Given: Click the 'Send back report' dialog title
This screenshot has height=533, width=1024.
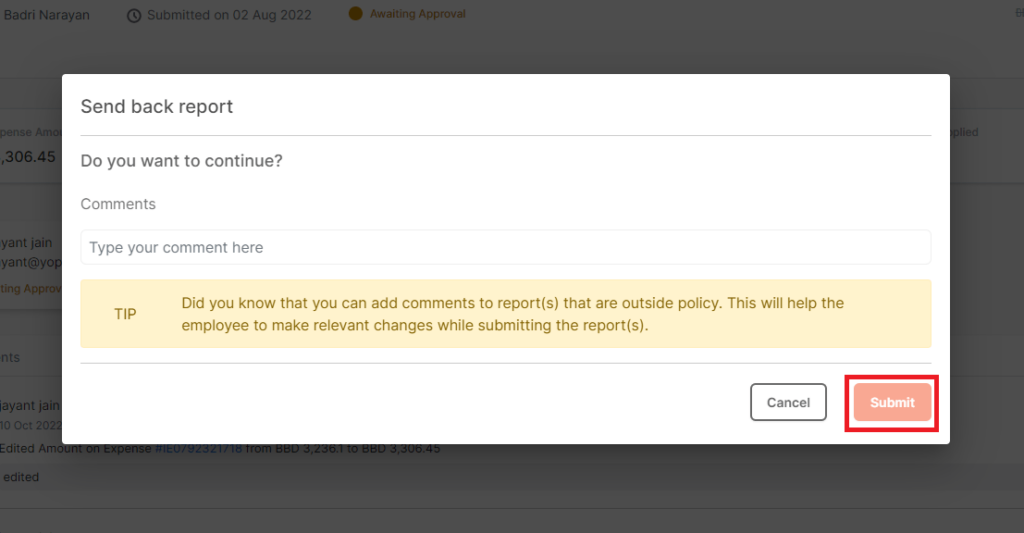Looking at the screenshot, I should tap(157, 106).
